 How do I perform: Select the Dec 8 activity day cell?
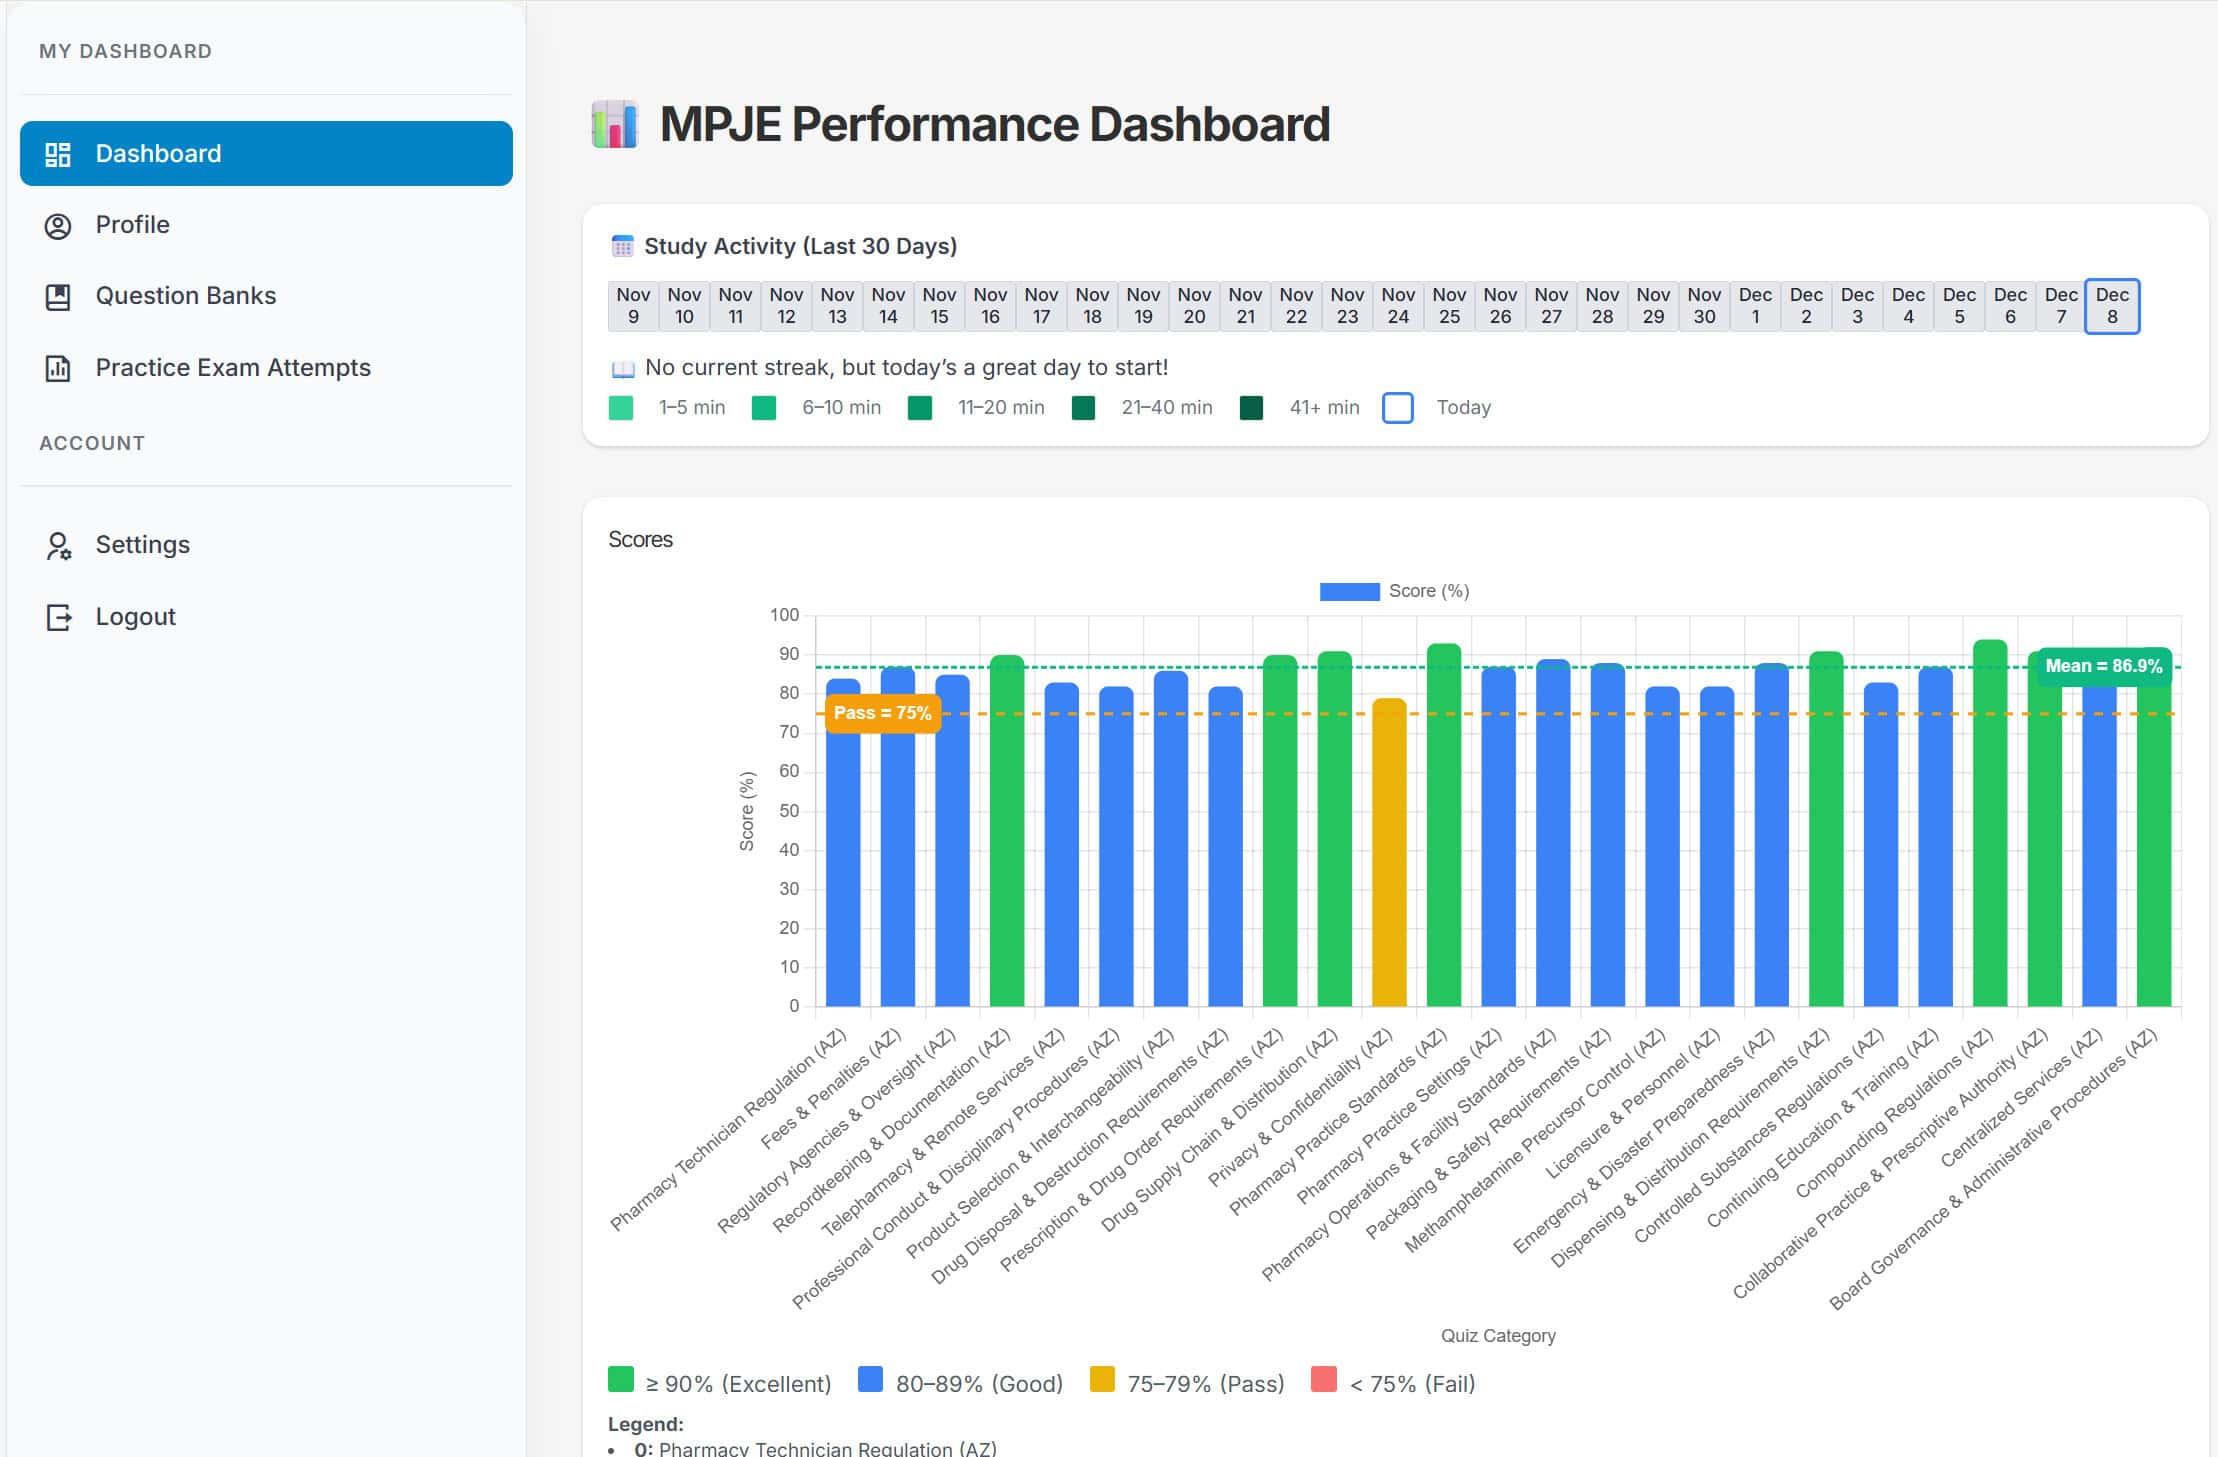[2111, 306]
